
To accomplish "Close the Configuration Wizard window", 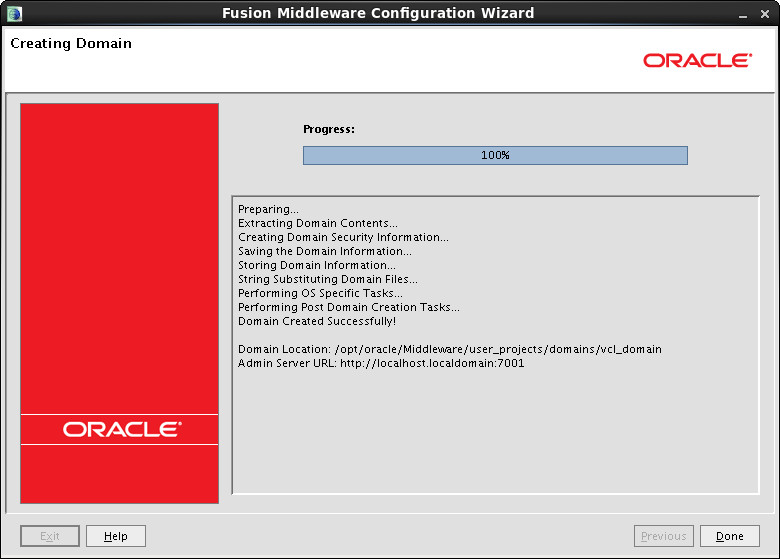I will point(765,14).
